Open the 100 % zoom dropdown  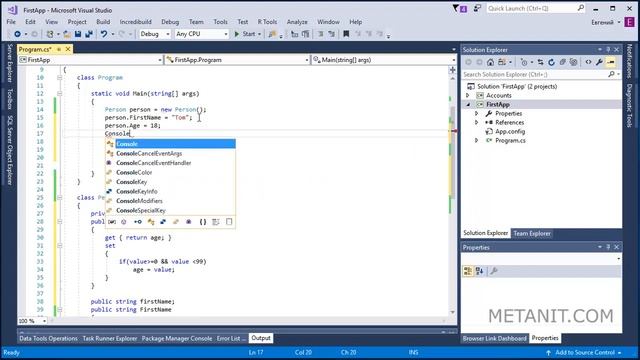[32, 321]
